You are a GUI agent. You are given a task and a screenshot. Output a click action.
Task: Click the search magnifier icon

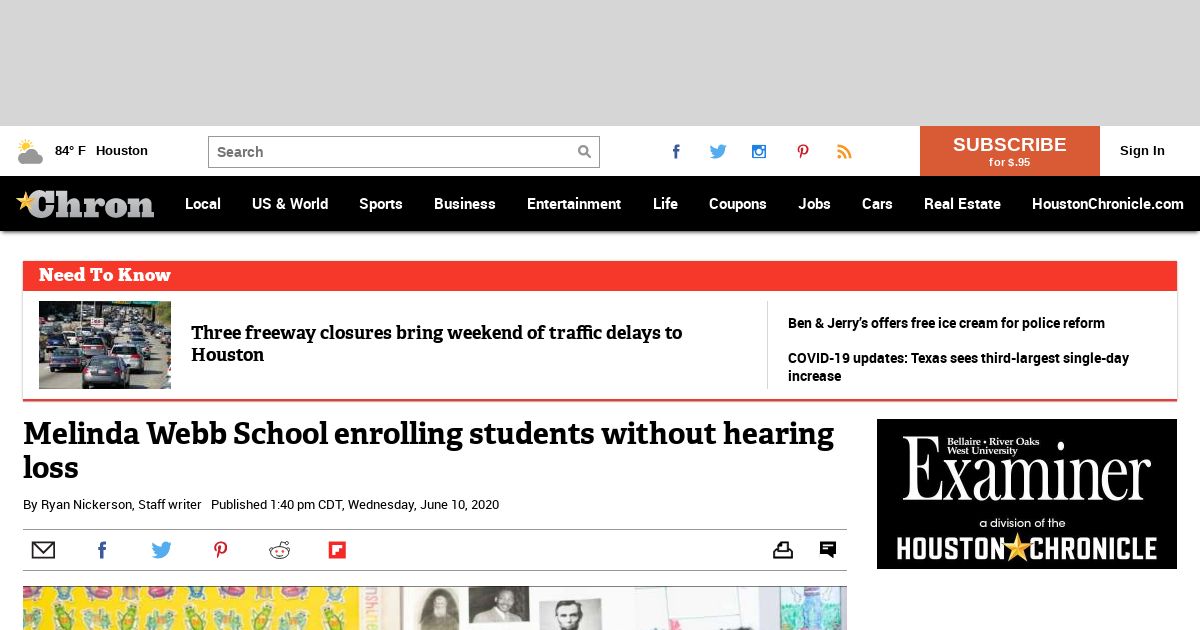[x=584, y=152]
